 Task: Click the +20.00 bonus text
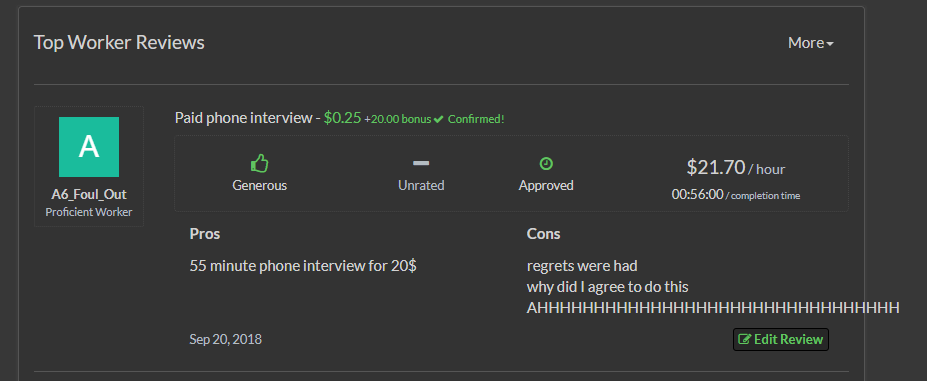coord(397,119)
